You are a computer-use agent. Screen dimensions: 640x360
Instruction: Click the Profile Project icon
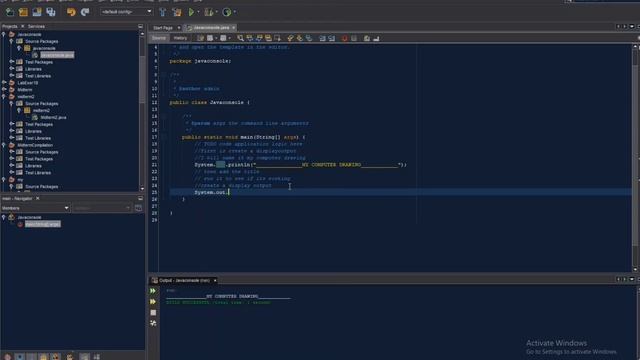click(227, 12)
